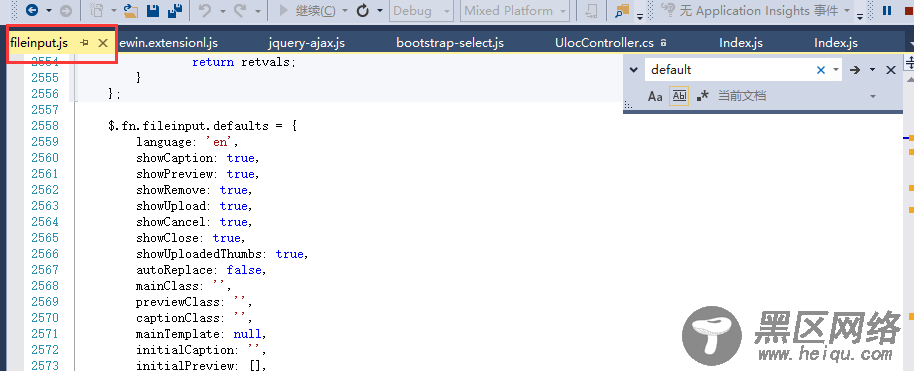
Task: Open the Find Next options dropdown
Action: click(x=872, y=70)
